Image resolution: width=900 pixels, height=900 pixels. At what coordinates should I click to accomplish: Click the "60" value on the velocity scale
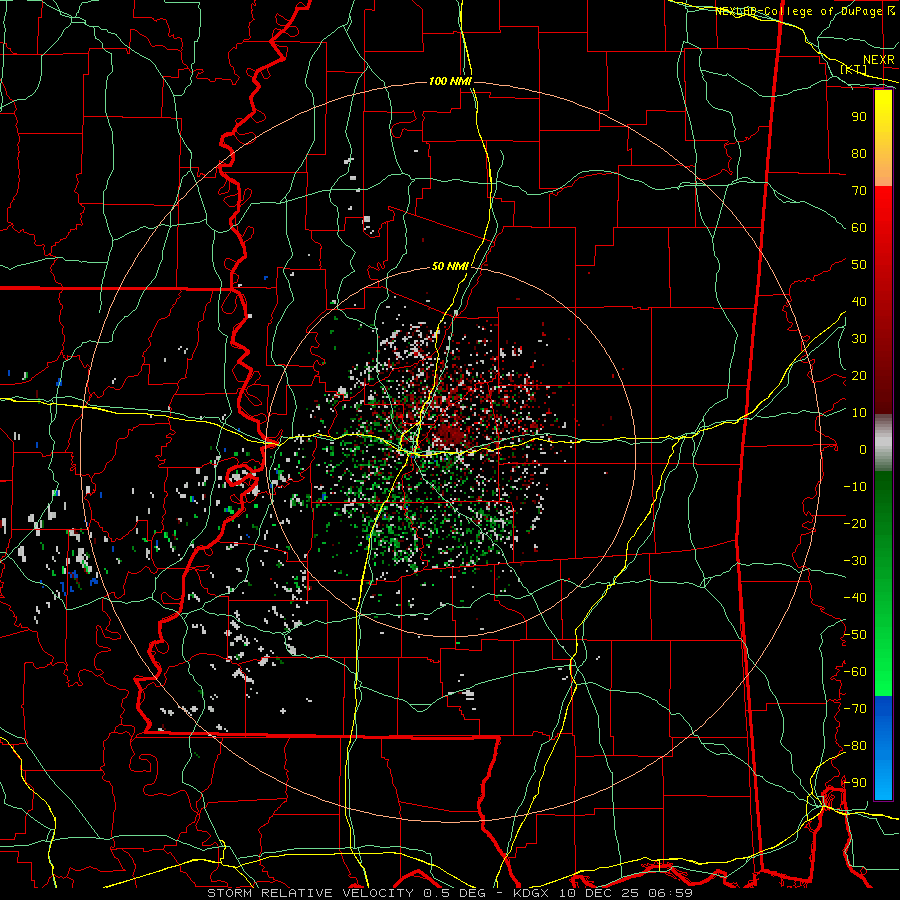[859, 228]
